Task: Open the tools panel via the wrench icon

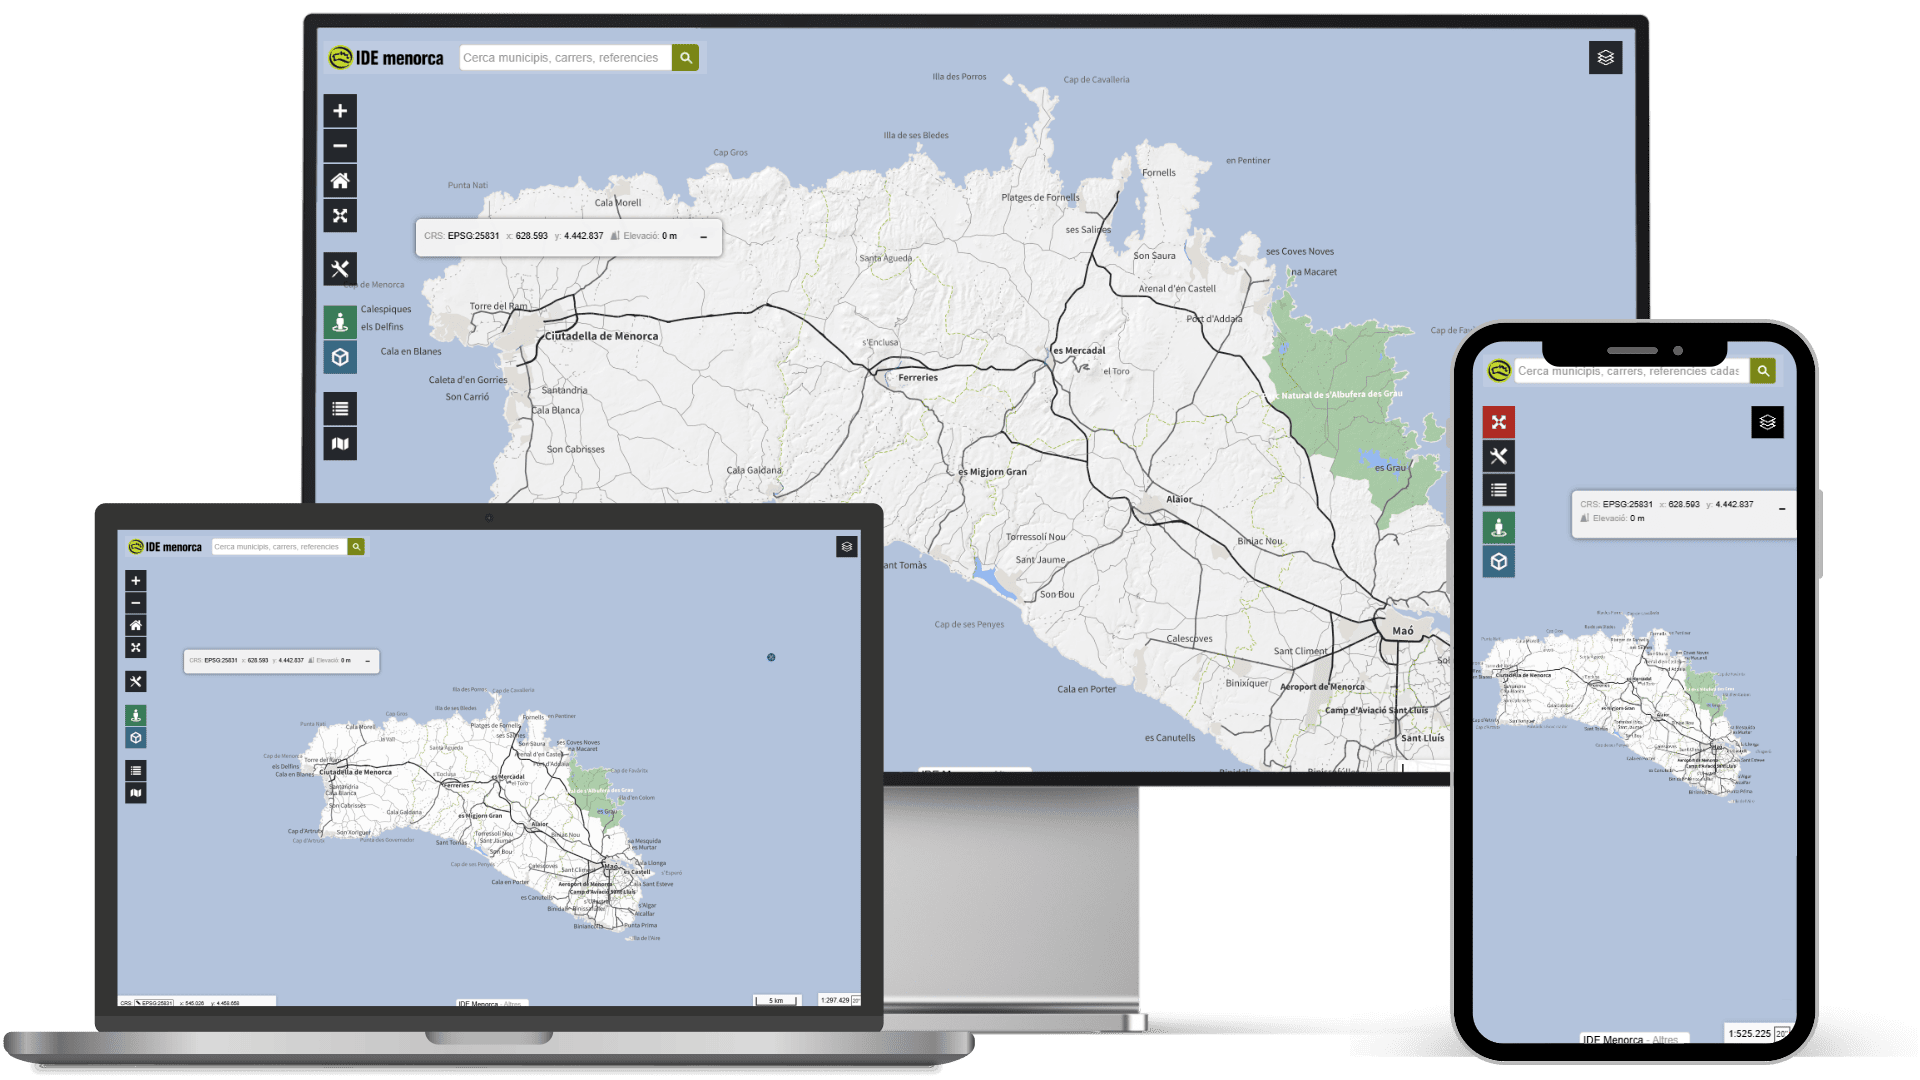Action: click(340, 269)
